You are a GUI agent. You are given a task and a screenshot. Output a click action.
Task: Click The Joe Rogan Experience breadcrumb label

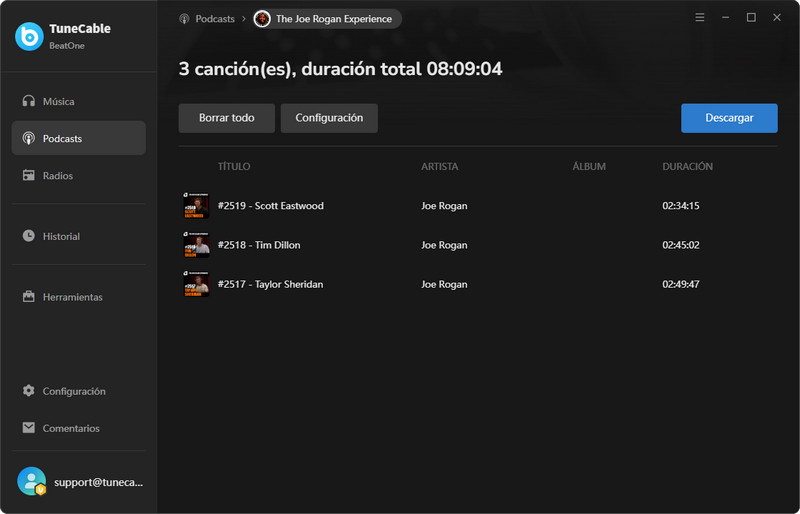click(x=334, y=19)
